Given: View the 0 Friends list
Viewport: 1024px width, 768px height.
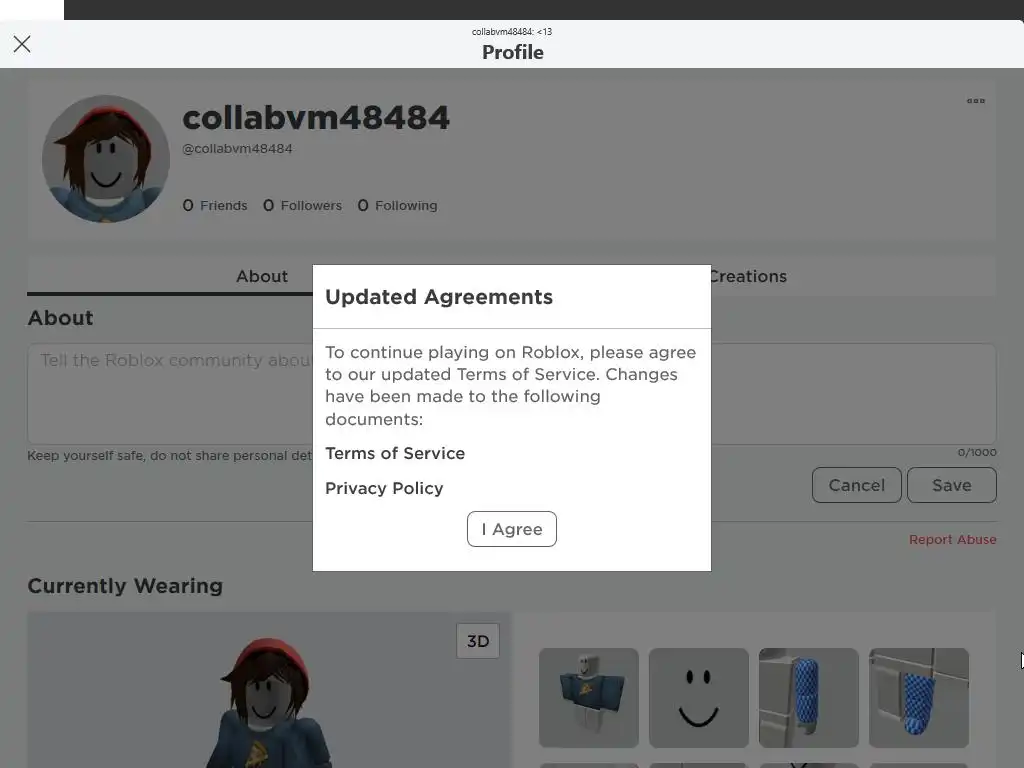Looking at the screenshot, I should (215, 206).
